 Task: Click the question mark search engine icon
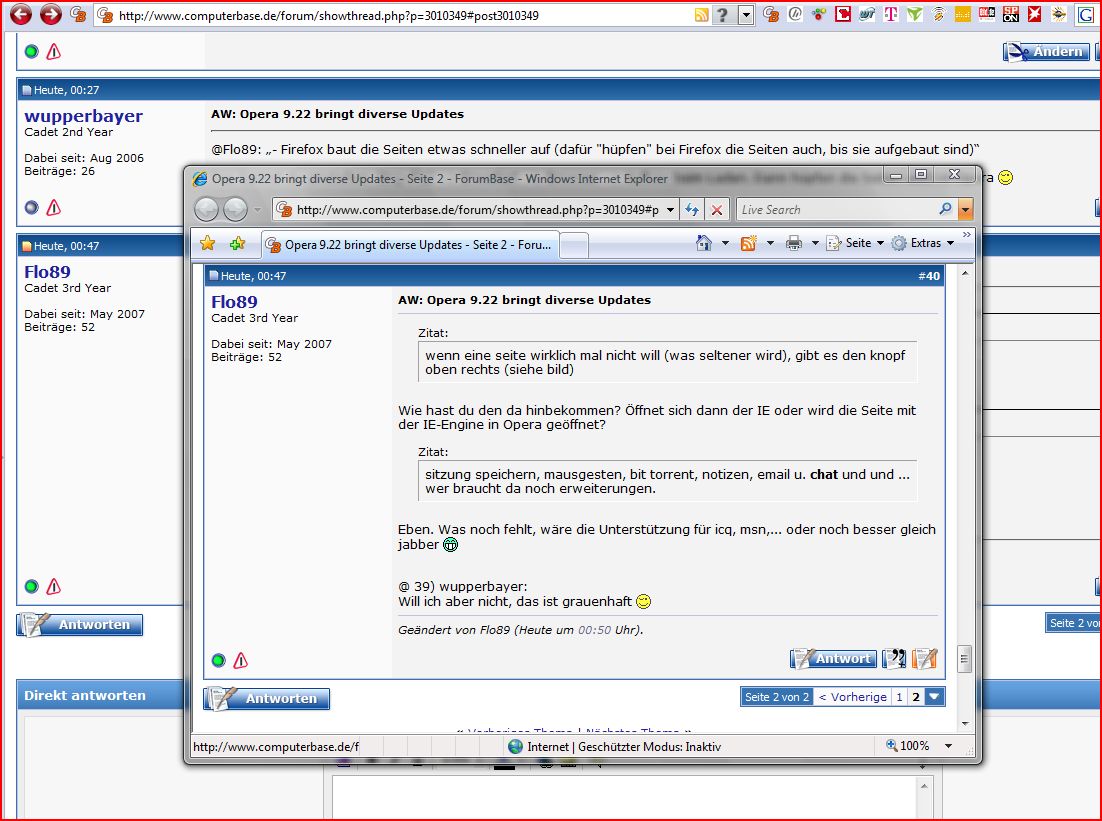(722, 15)
